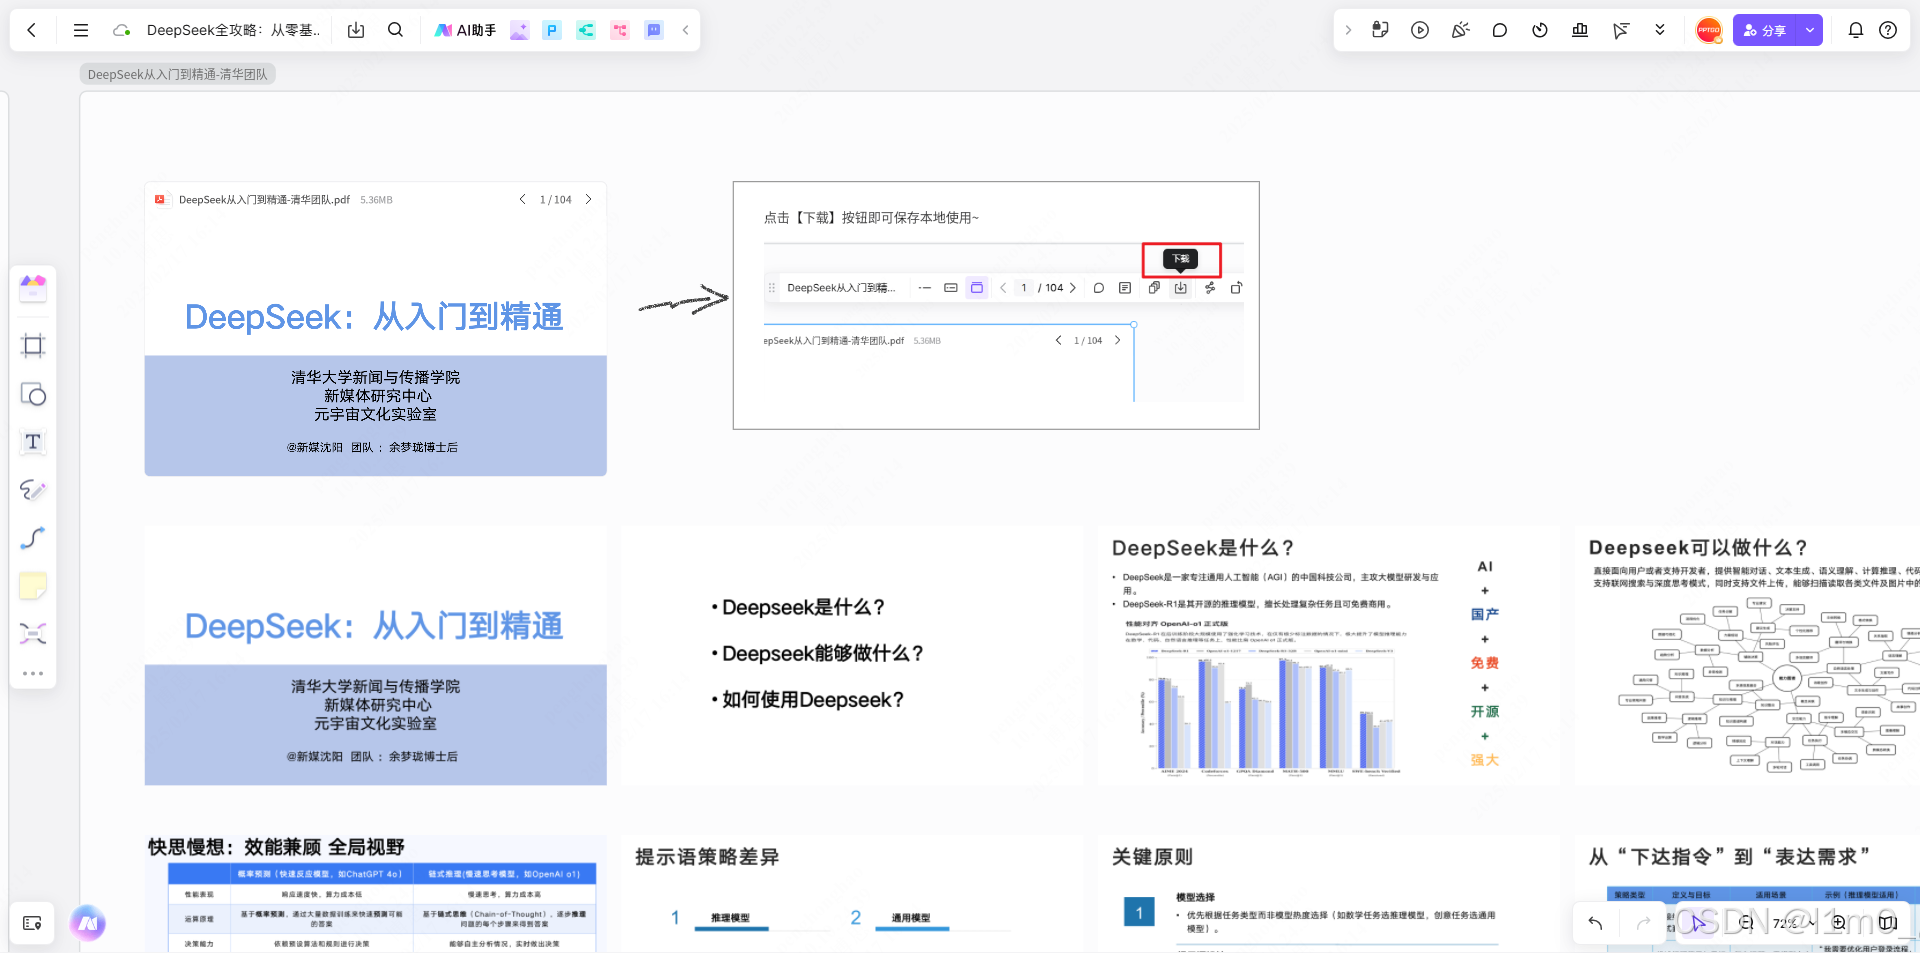The image size is (1920, 953).
Task: Click the purple 分享 share button
Action: [1765, 30]
